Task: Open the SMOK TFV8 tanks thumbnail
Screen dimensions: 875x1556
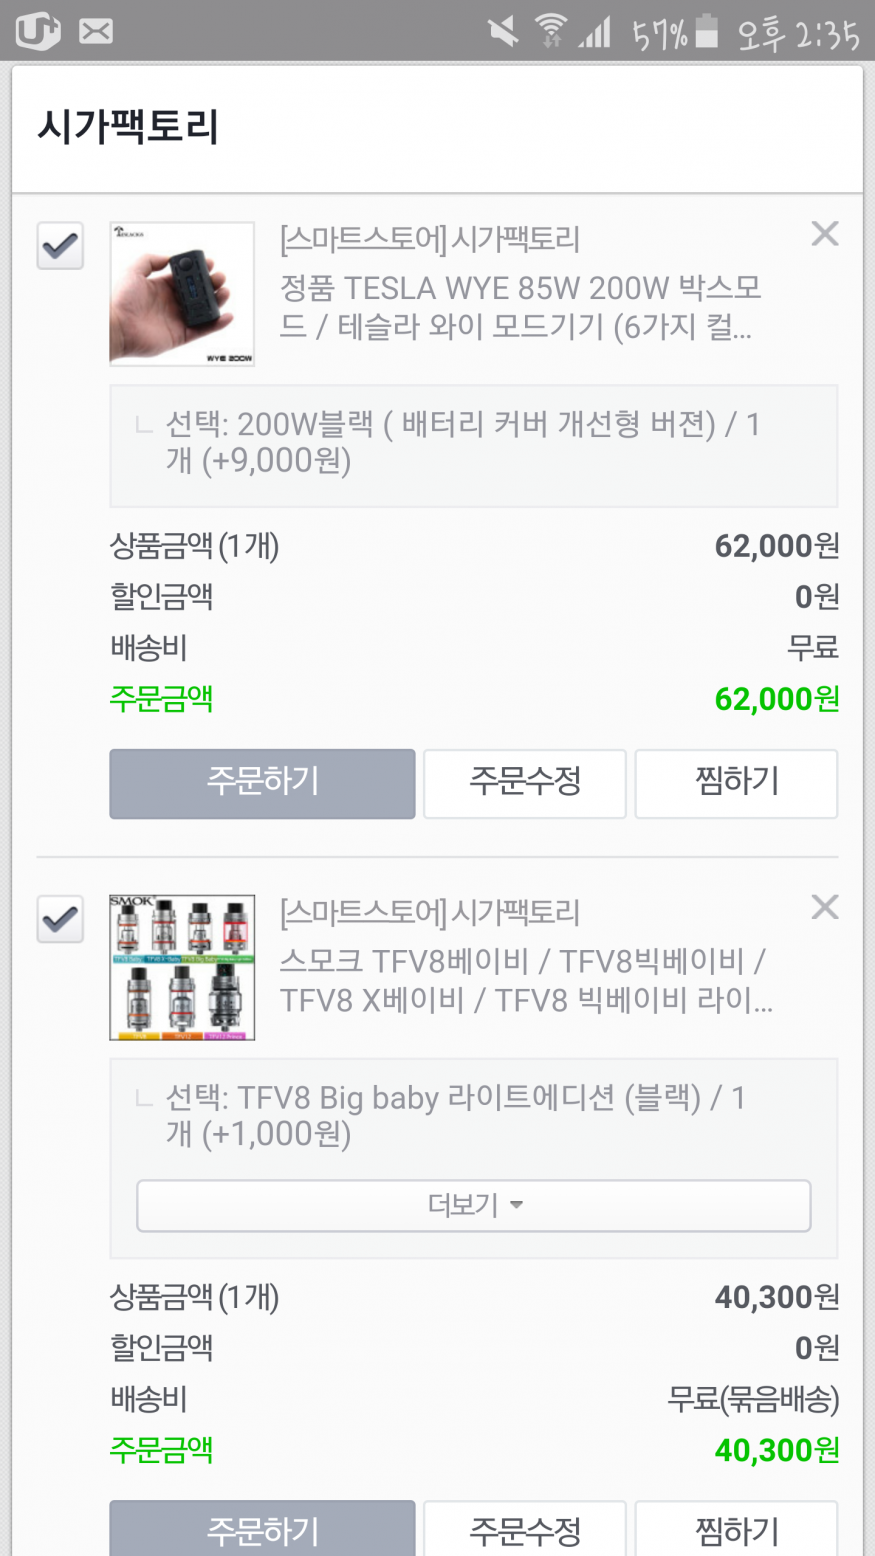Action: (x=182, y=967)
